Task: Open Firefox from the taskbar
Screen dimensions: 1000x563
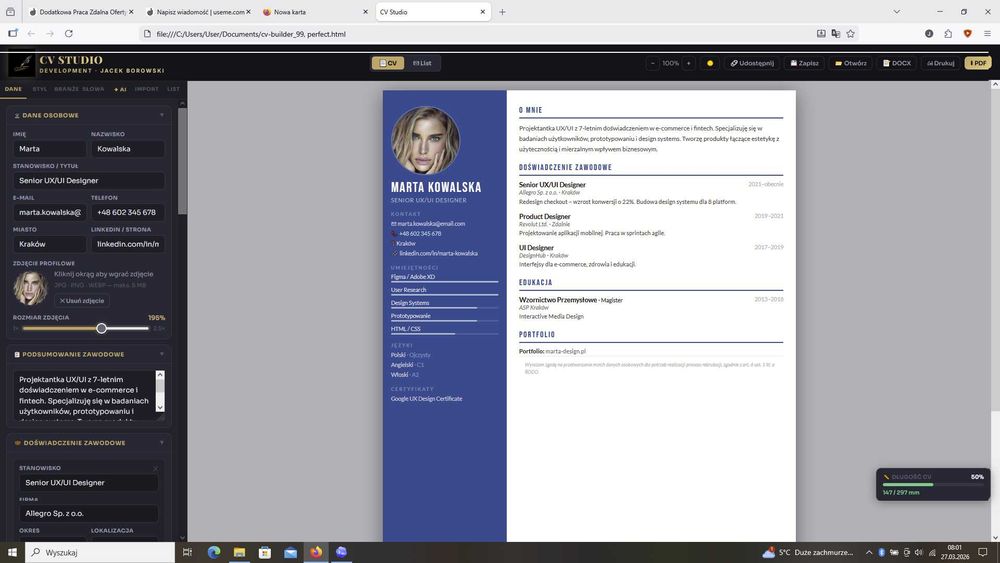Action: tap(316, 552)
